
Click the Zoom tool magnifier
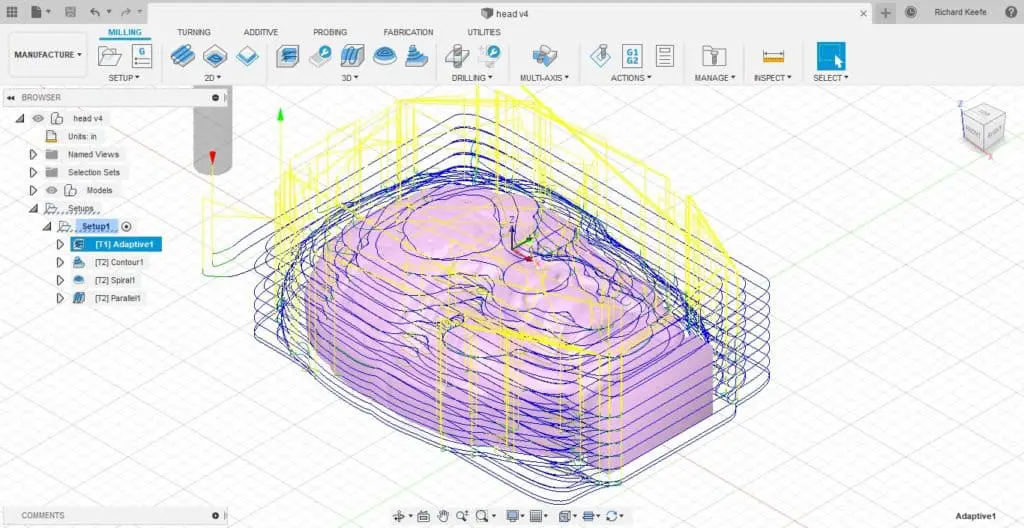tap(462, 516)
